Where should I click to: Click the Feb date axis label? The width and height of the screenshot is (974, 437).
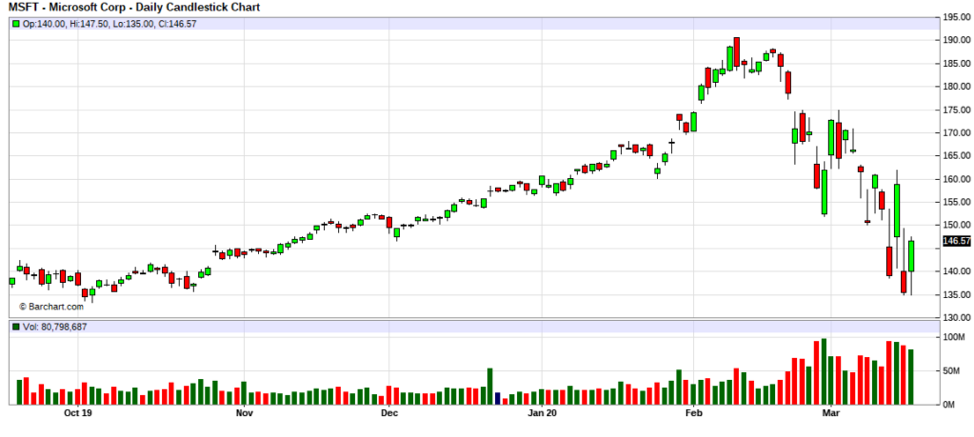tap(693, 412)
